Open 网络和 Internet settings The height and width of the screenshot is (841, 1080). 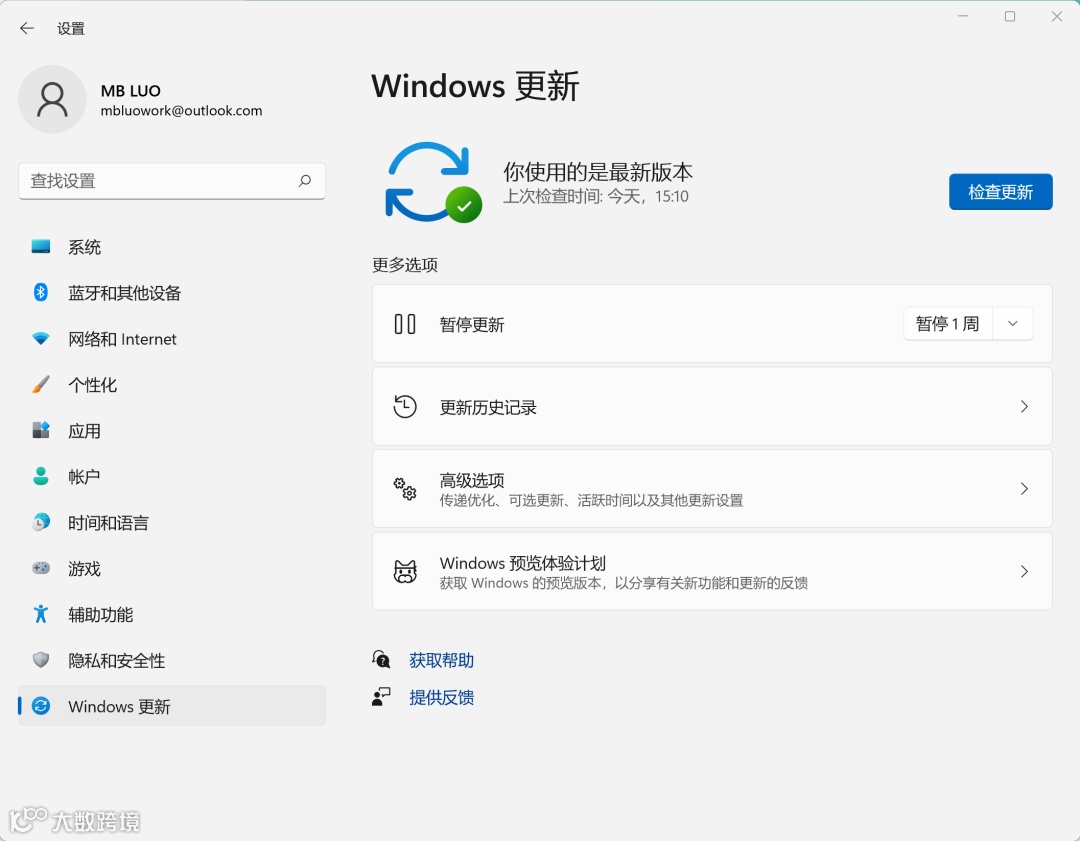click(172, 338)
